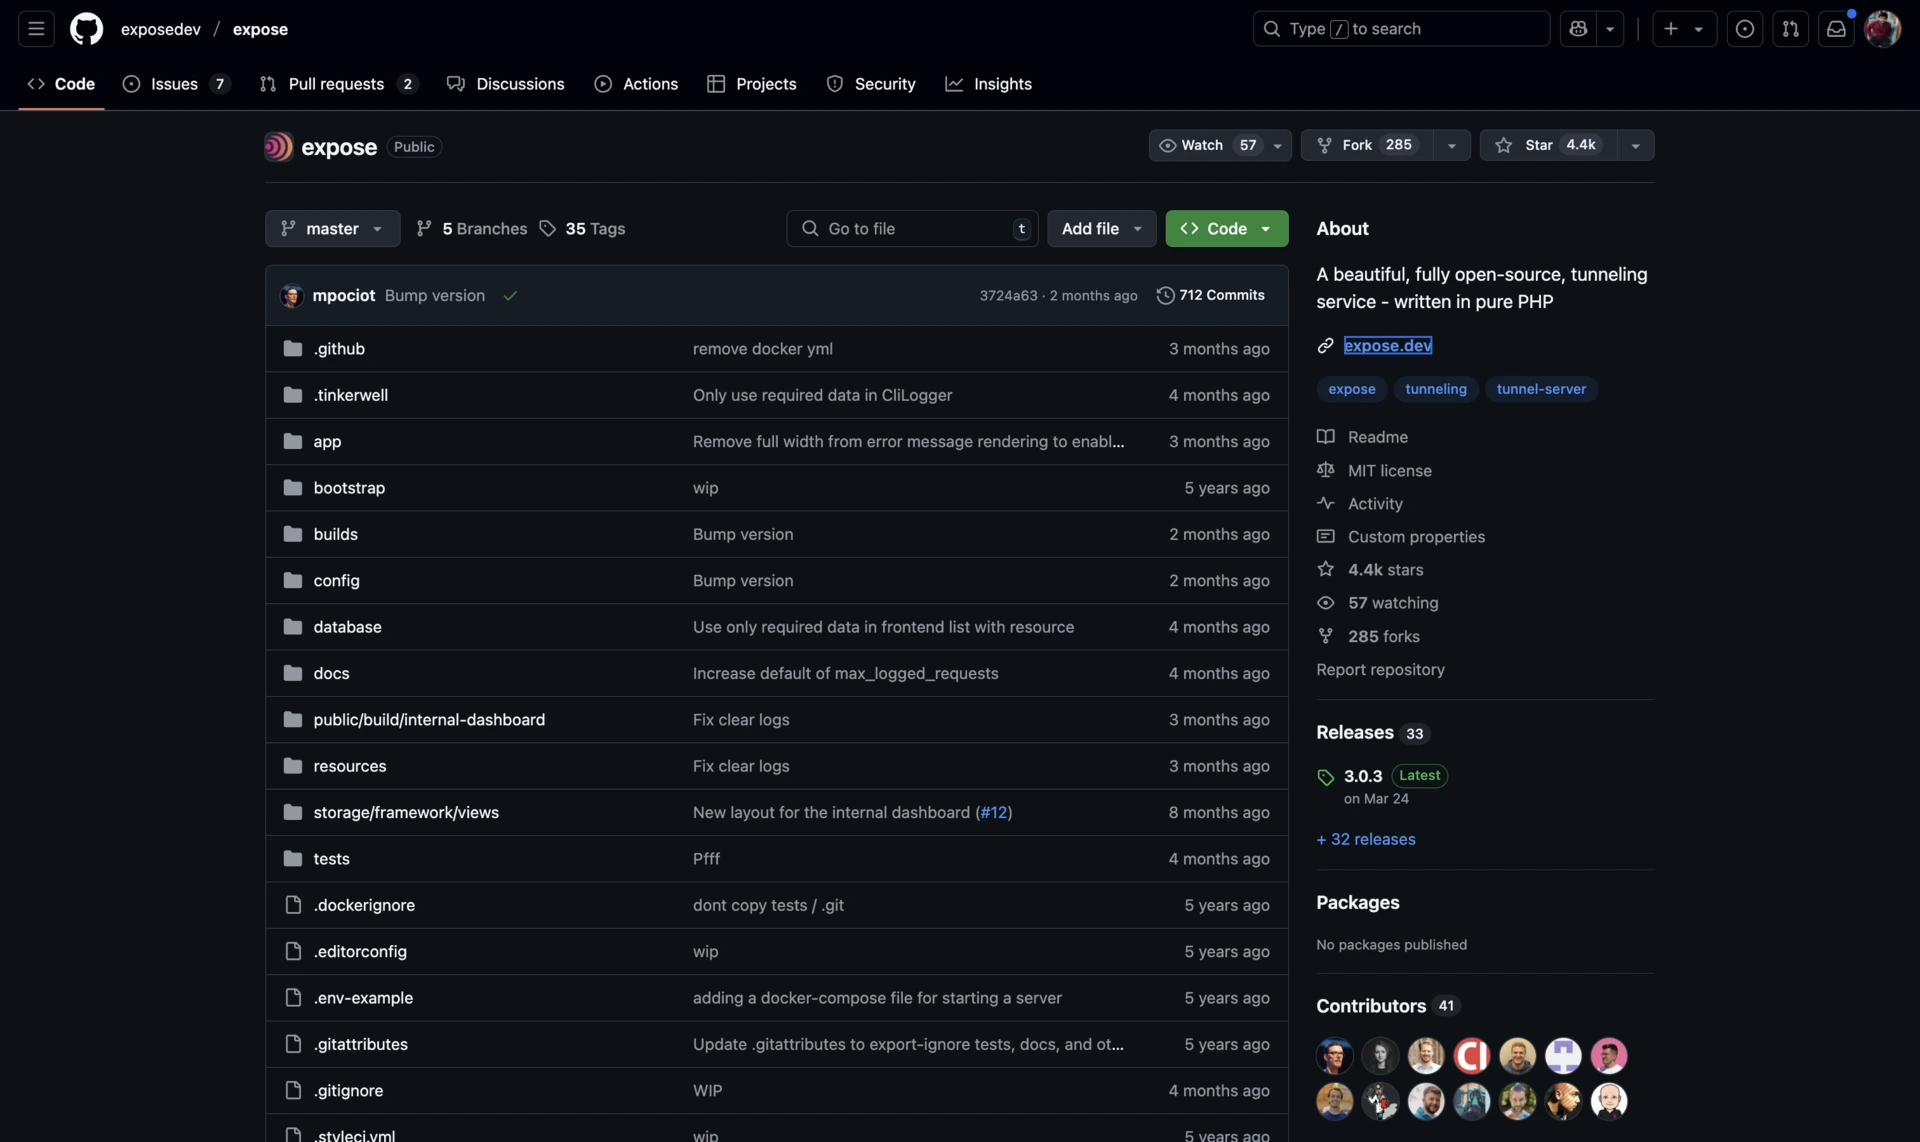This screenshot has height=1142, width=1920.
Task: Open the first contributor avatar
Action: (x=1334, y=1055)
